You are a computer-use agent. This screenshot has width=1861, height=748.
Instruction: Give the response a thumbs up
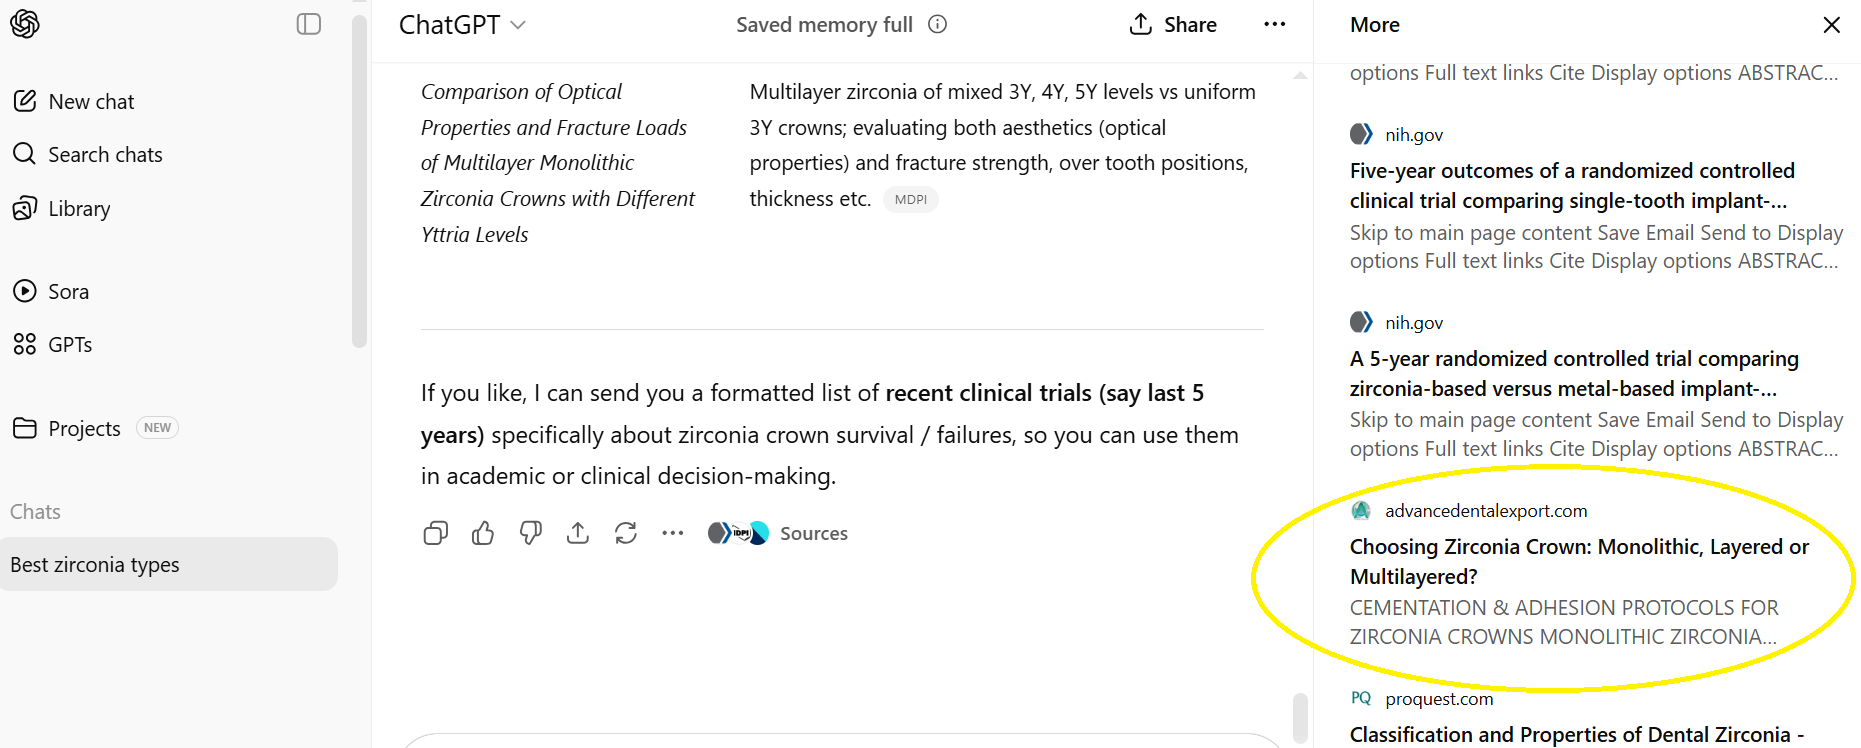click(x=483, y=534)
